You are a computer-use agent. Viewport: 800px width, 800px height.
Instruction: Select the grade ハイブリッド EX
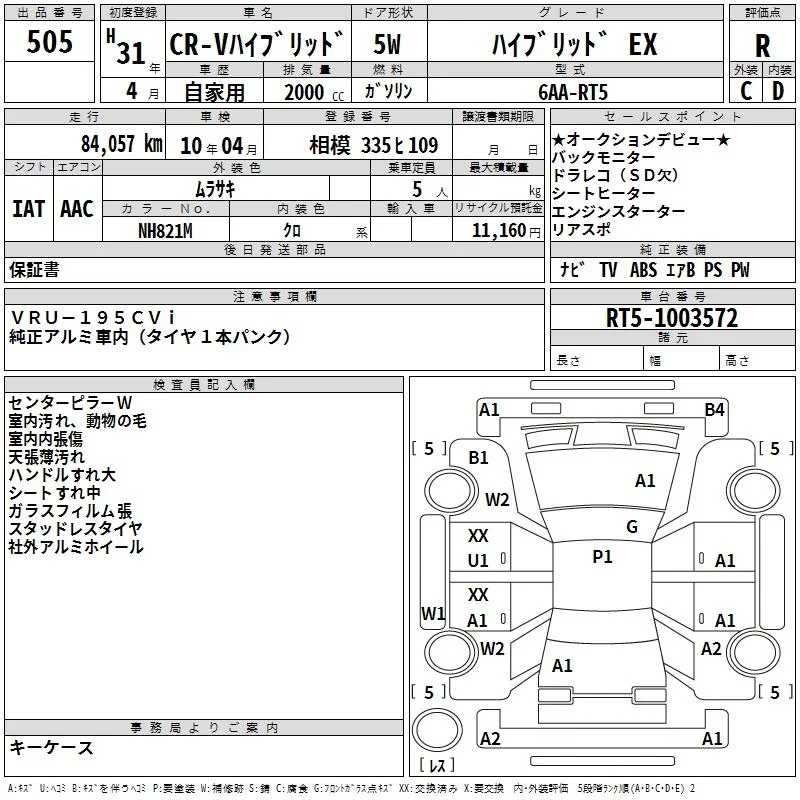point(574,44)
